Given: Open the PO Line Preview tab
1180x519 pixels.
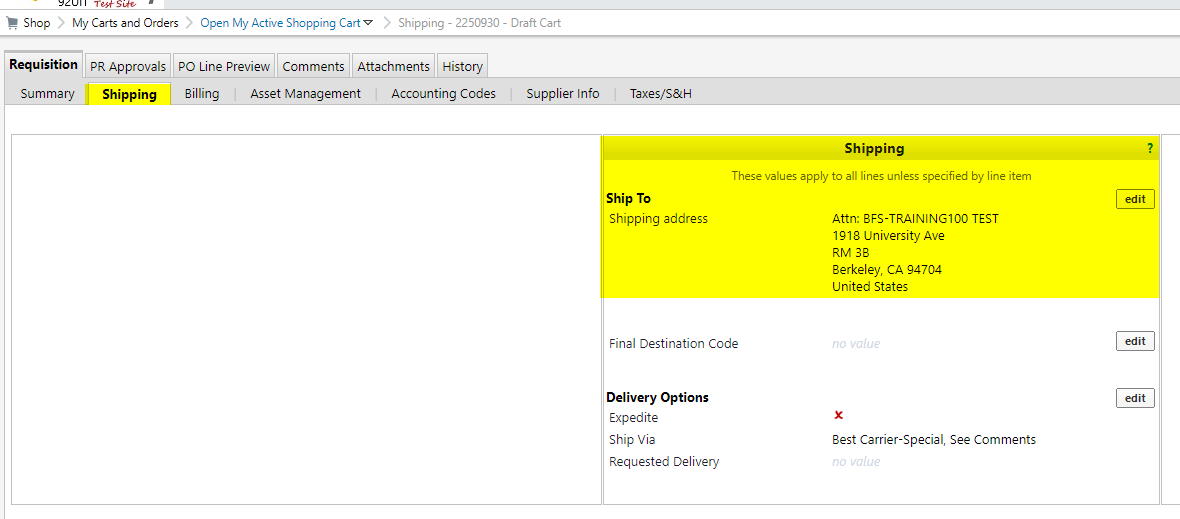Looking at the screenshot, I should (x=224, y=66).
